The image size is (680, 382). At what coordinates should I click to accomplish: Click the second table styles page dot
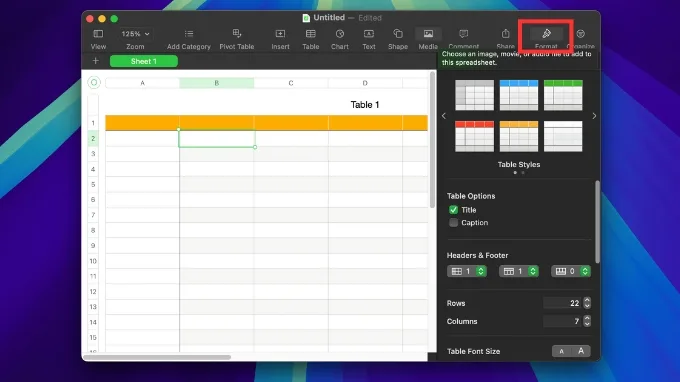coord(523,173)
